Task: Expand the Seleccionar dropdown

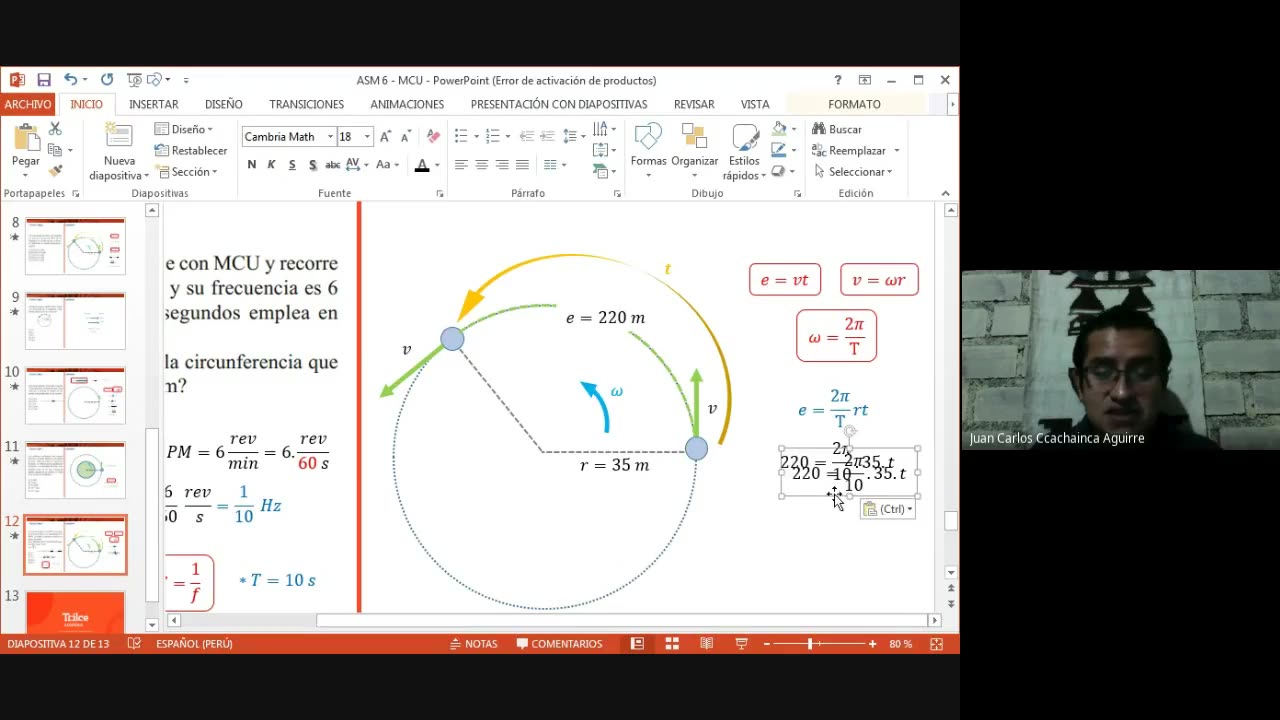Action: point(853,171)
